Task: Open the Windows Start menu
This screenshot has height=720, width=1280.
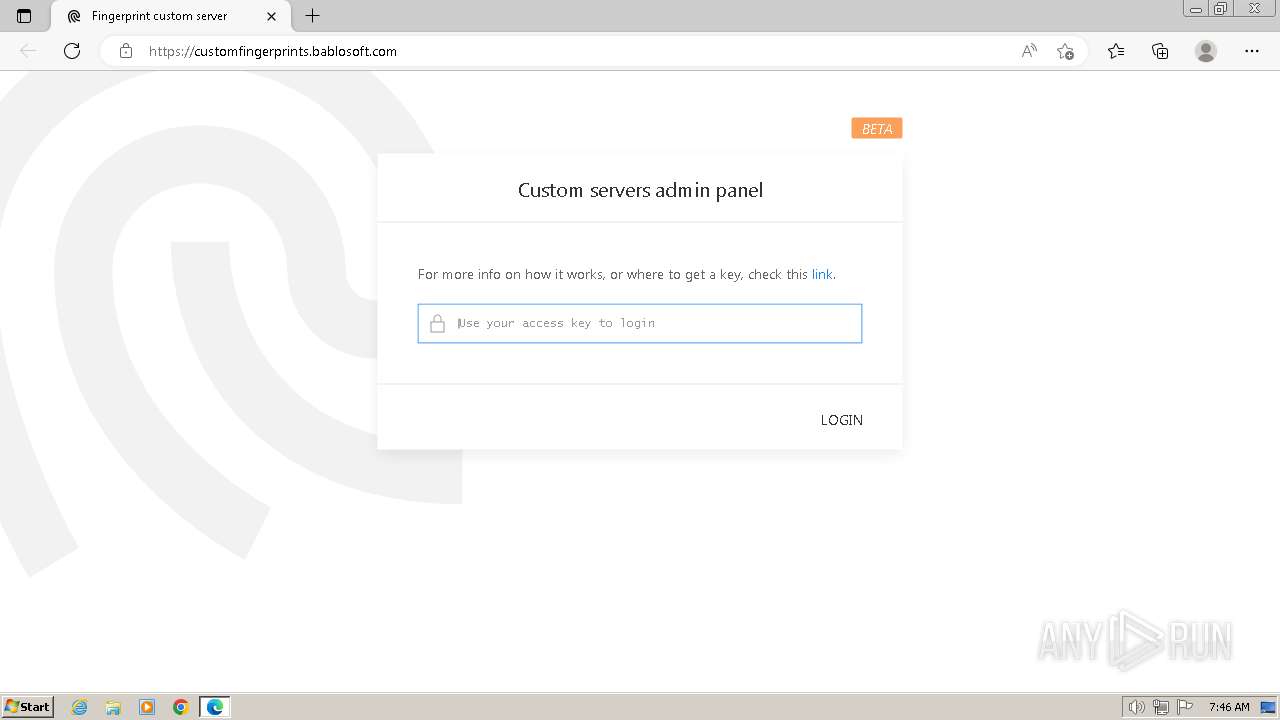Action: point(28,707)
